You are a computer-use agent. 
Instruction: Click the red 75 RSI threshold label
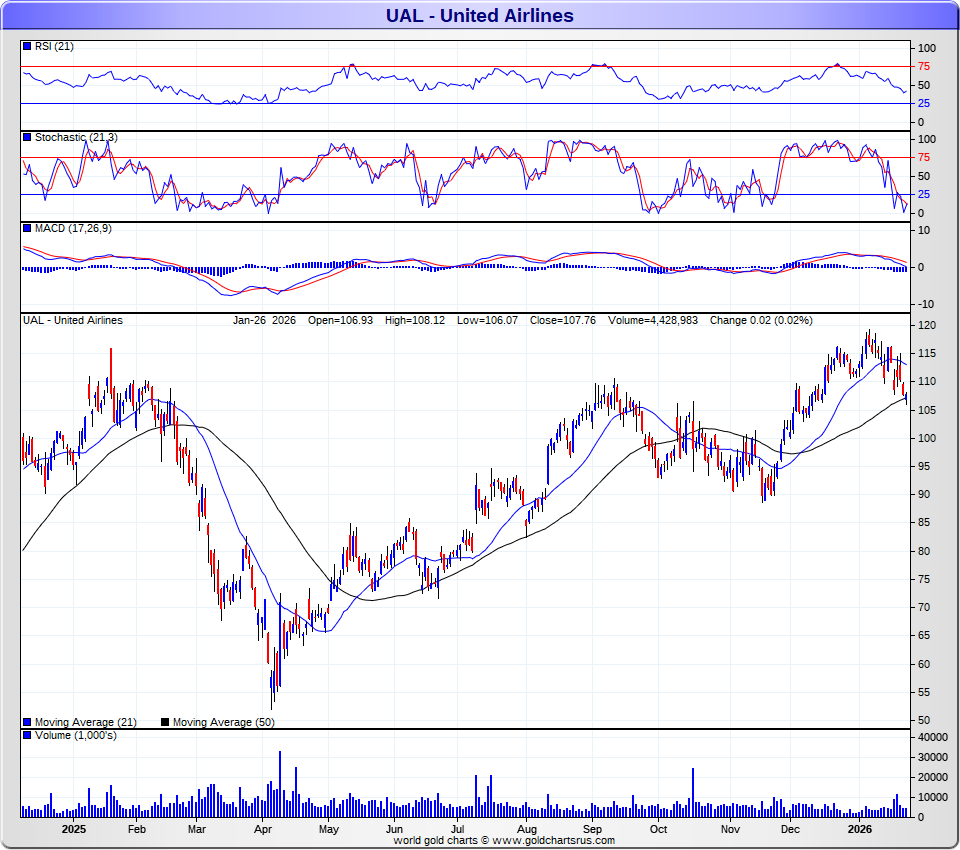tap(924, 66)
